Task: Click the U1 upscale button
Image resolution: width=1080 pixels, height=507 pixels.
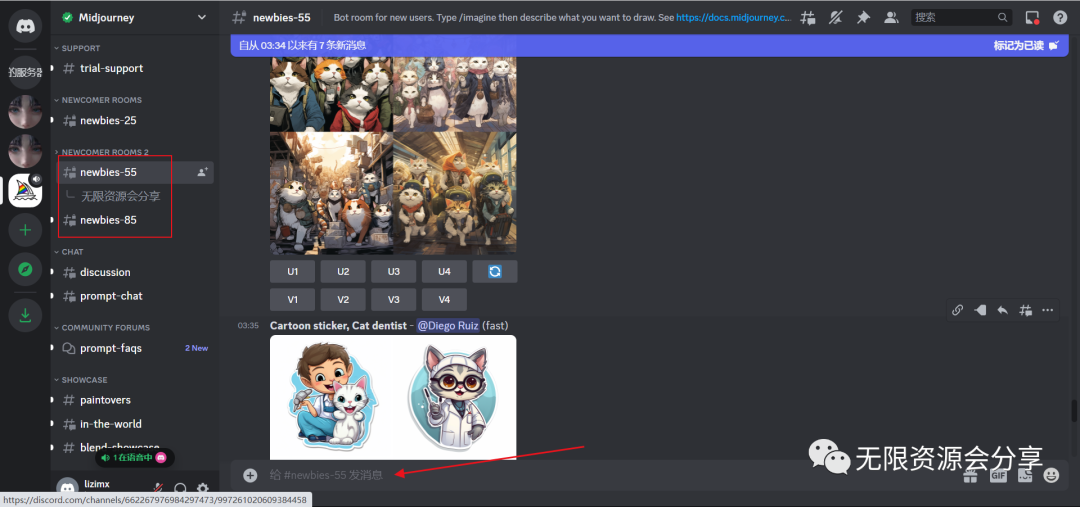Action: [292, 271]
